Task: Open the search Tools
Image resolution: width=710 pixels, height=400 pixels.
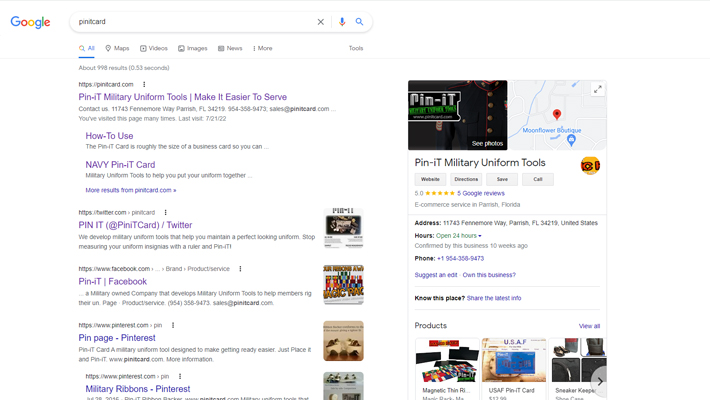Action: point(356,48)
